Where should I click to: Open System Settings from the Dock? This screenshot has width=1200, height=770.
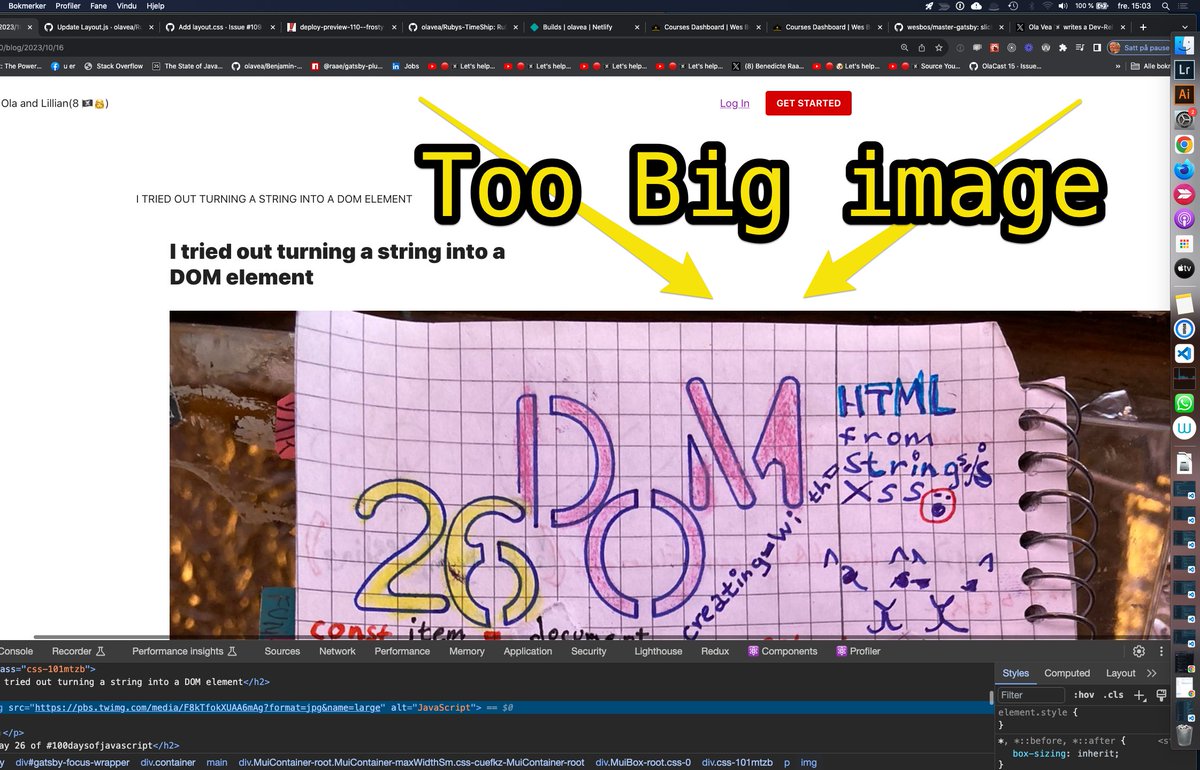[1184, 119]
